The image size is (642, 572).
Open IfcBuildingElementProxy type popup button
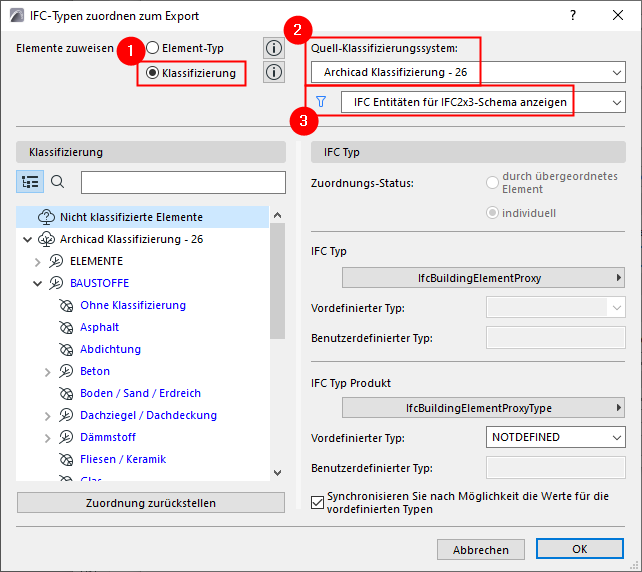coord(484,278)
